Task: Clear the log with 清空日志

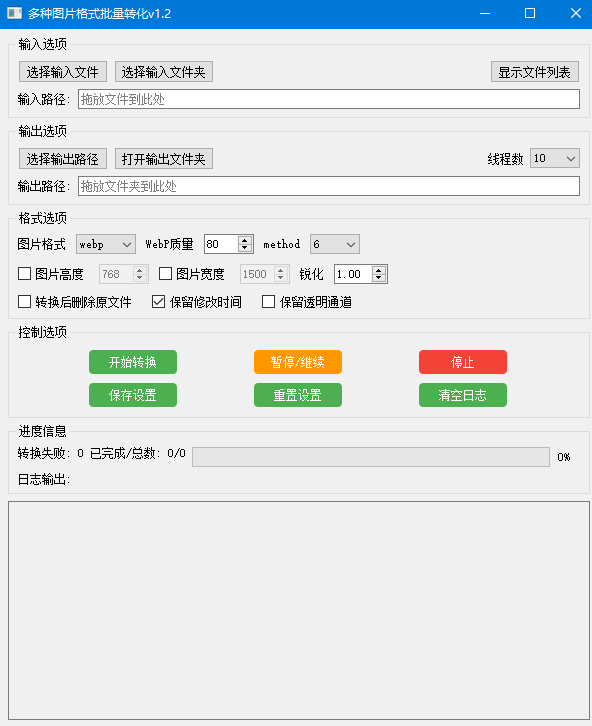Action: (463, 395)
